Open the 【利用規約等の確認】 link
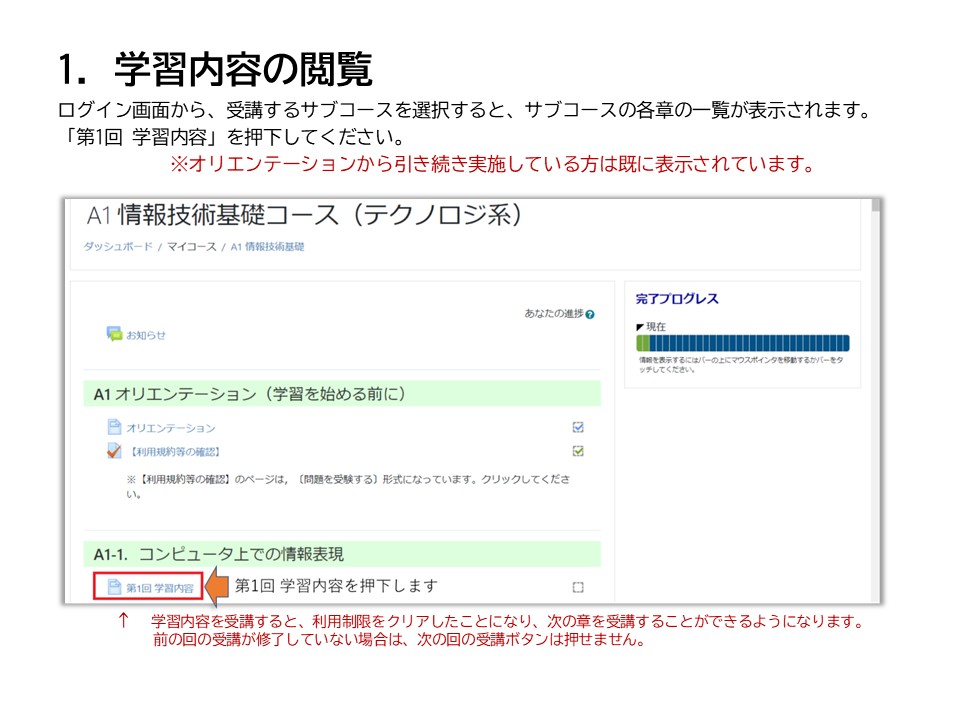This screenshot has width=960, height=720. click(175, 452)
